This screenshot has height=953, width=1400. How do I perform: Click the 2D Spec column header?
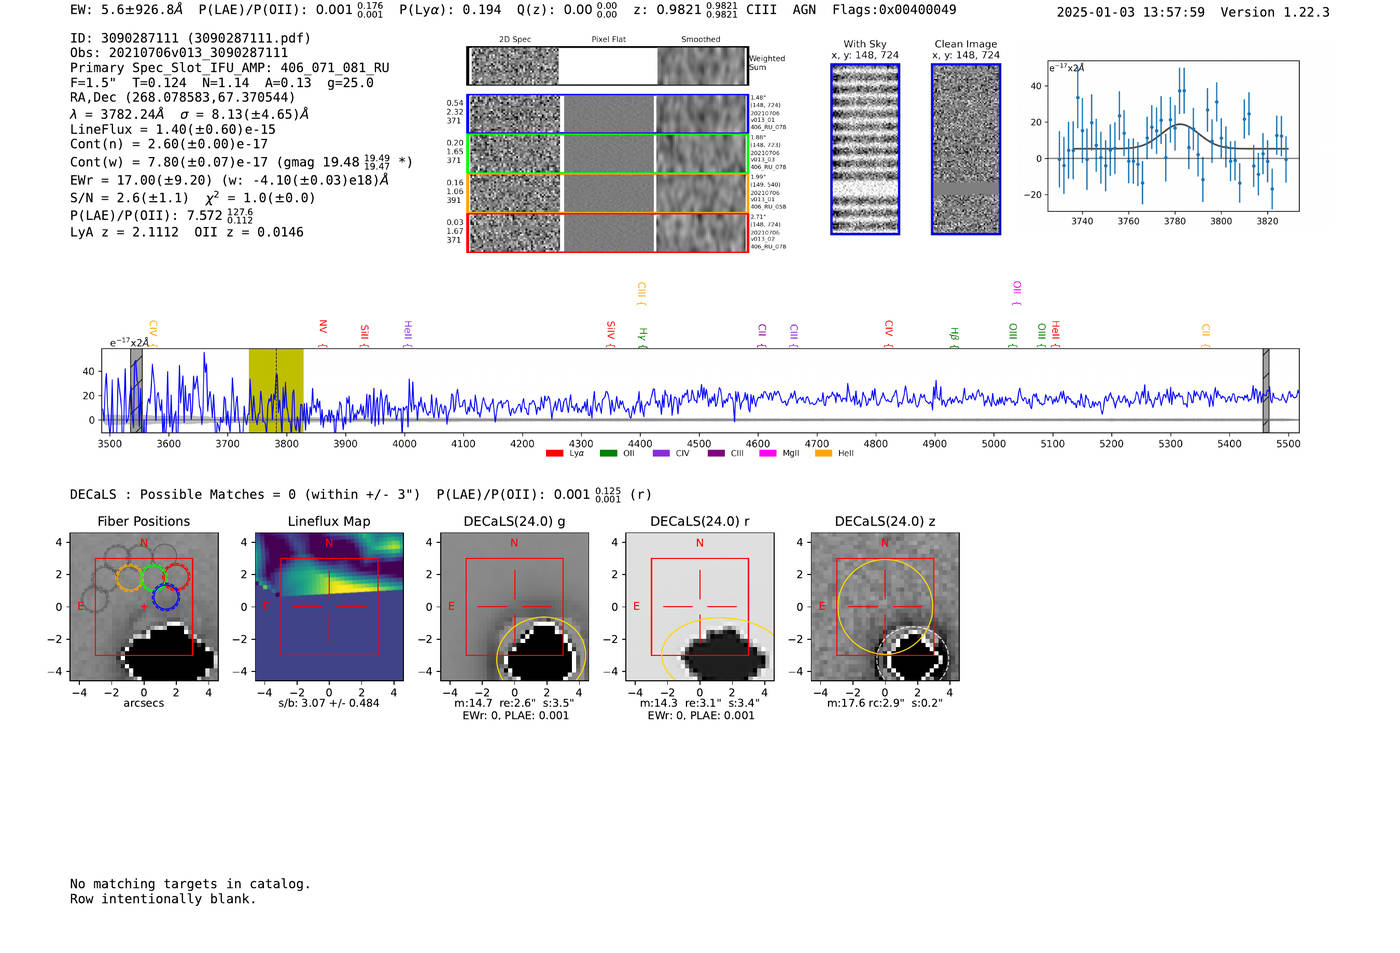pyautogui.click(x=515, y=40)
